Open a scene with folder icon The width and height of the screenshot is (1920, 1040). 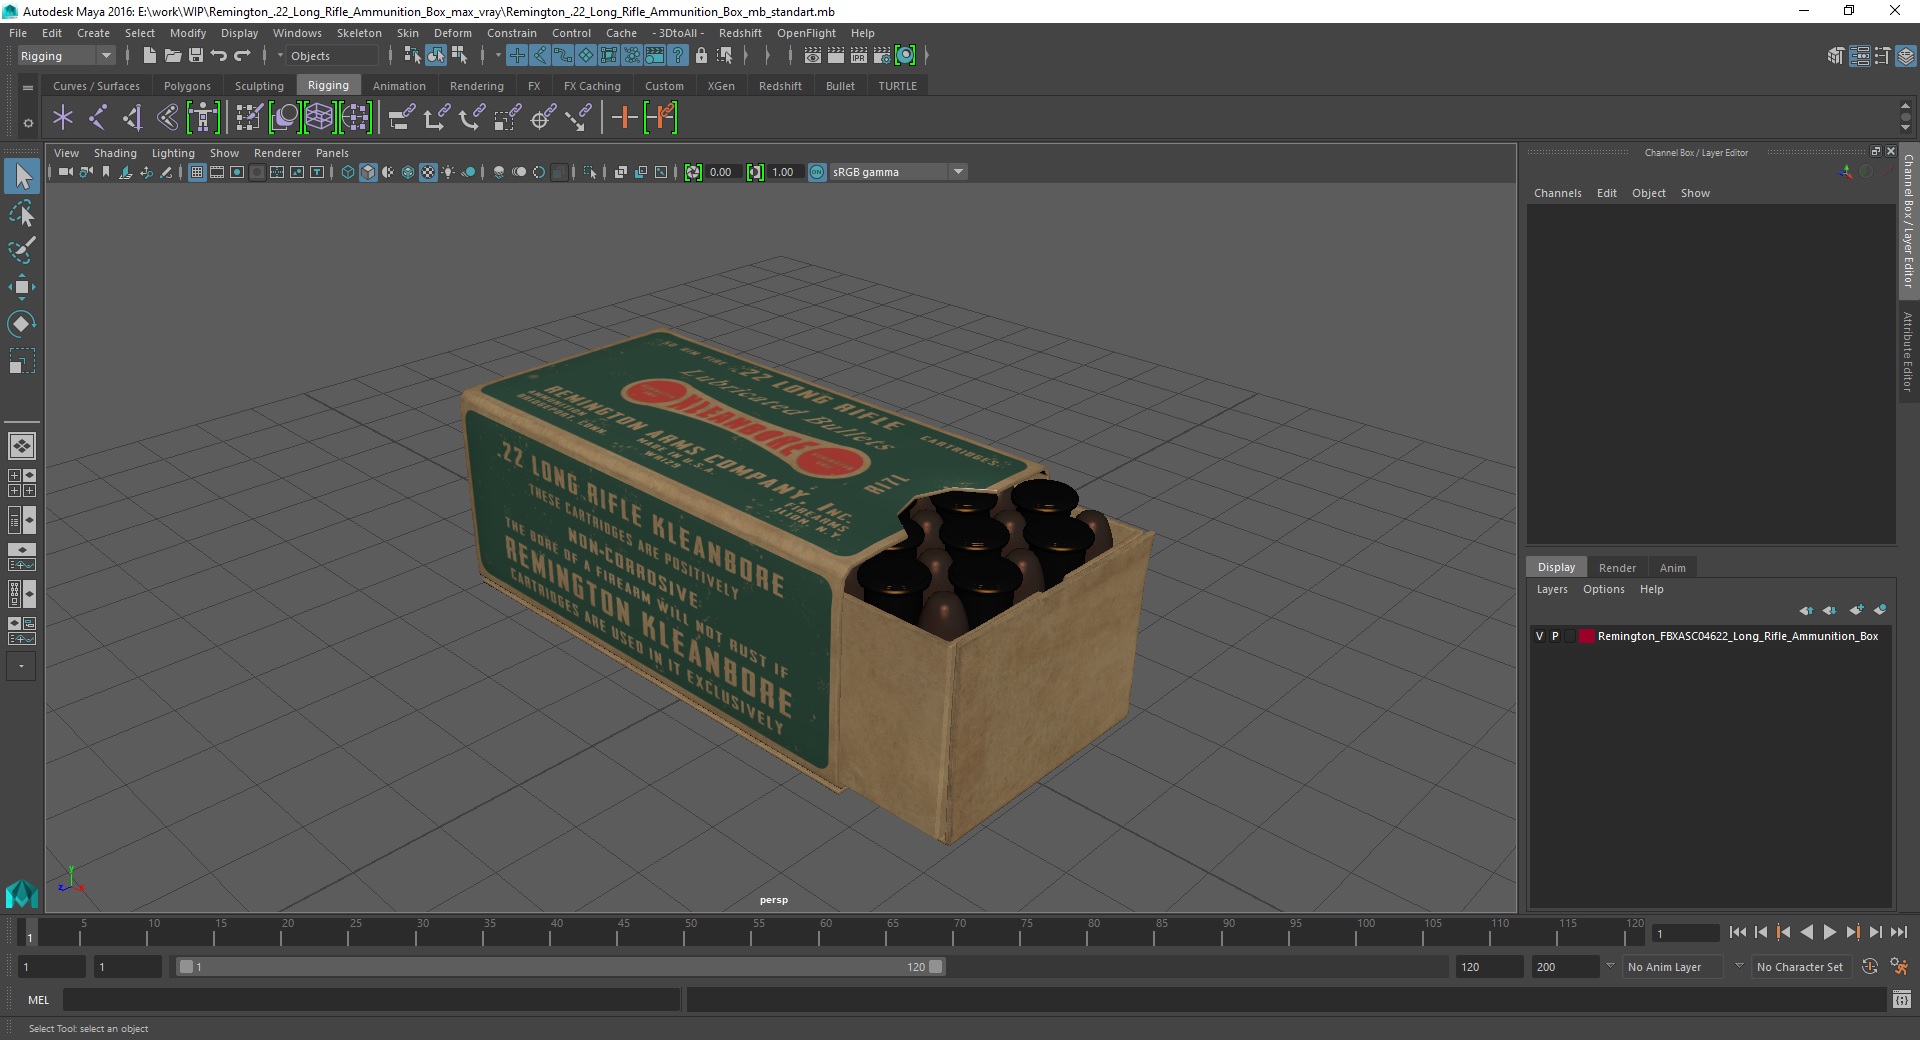(x=172, y=56)
